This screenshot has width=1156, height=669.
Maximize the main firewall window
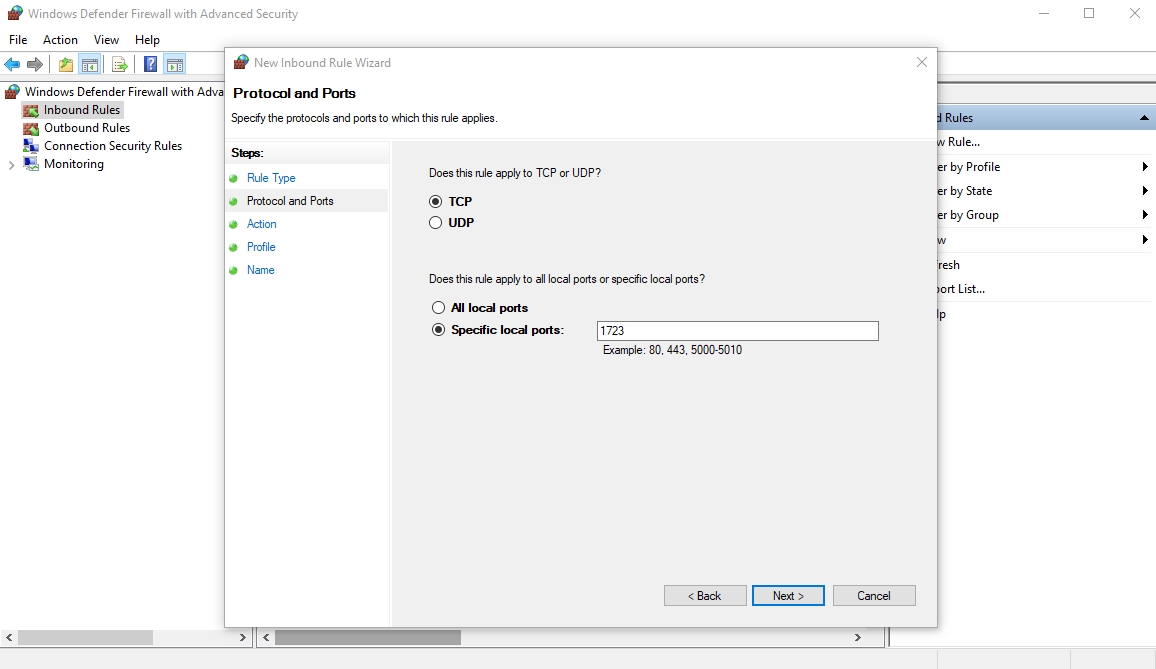tap(1089, 13)
